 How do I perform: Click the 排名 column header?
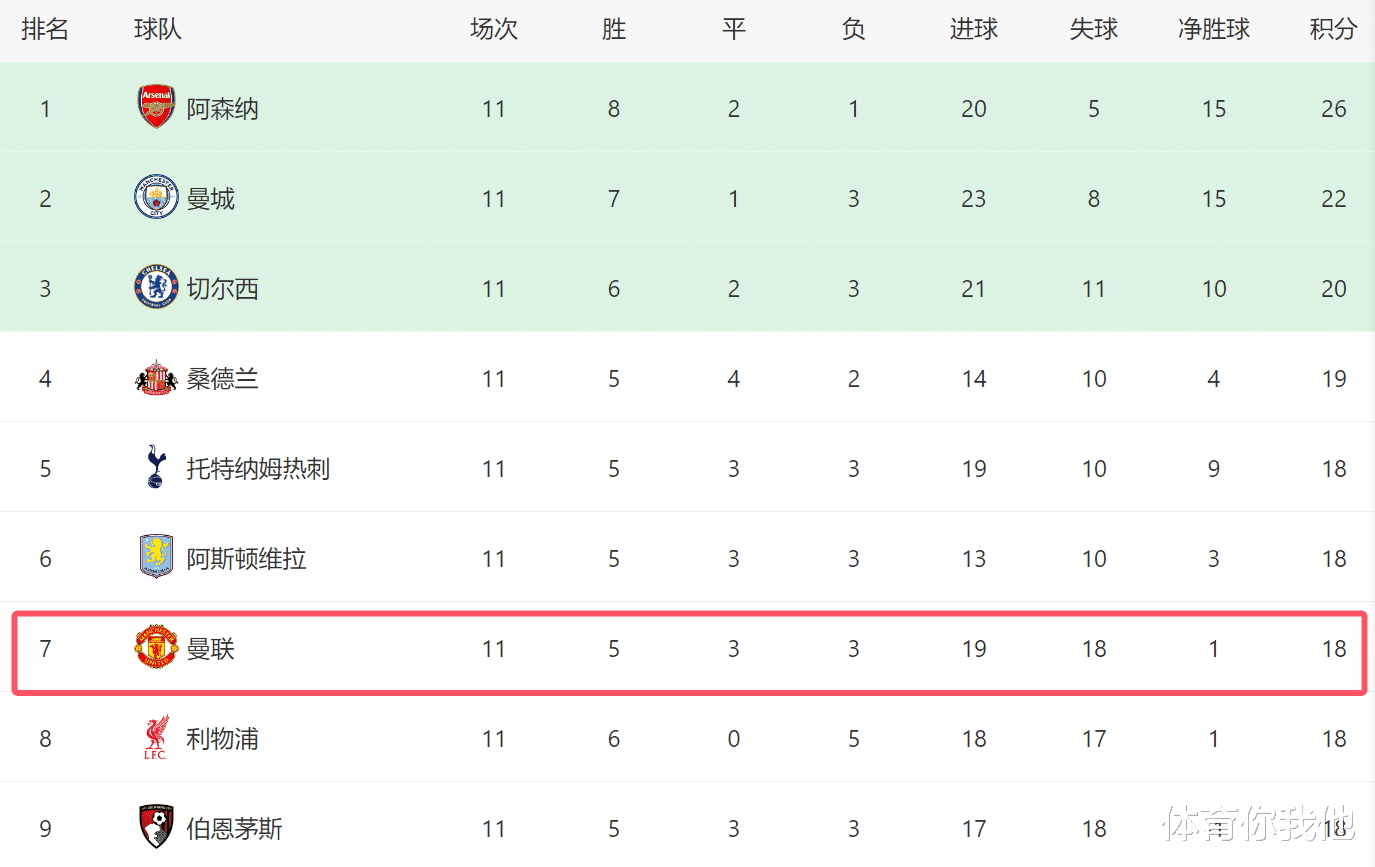point(45,30)
